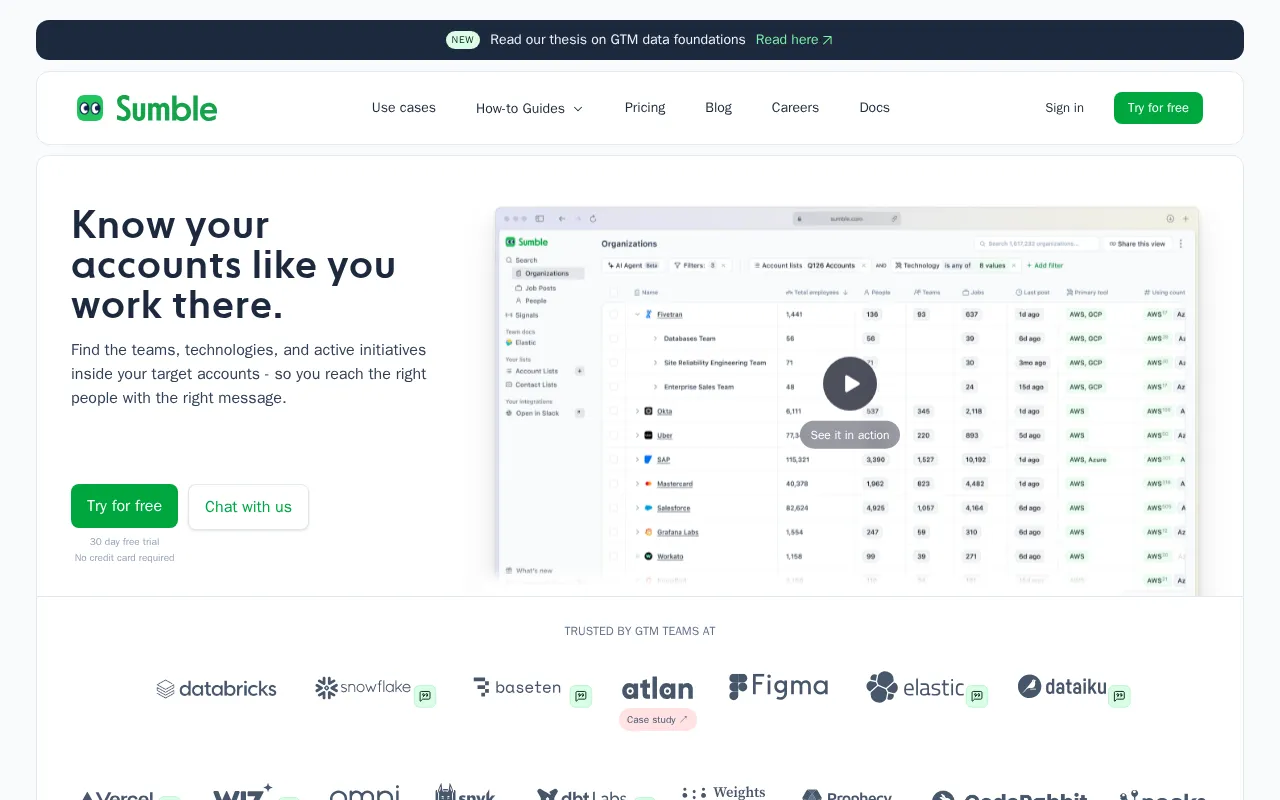Expand the How-to Guides chevron

click(578, 109)
